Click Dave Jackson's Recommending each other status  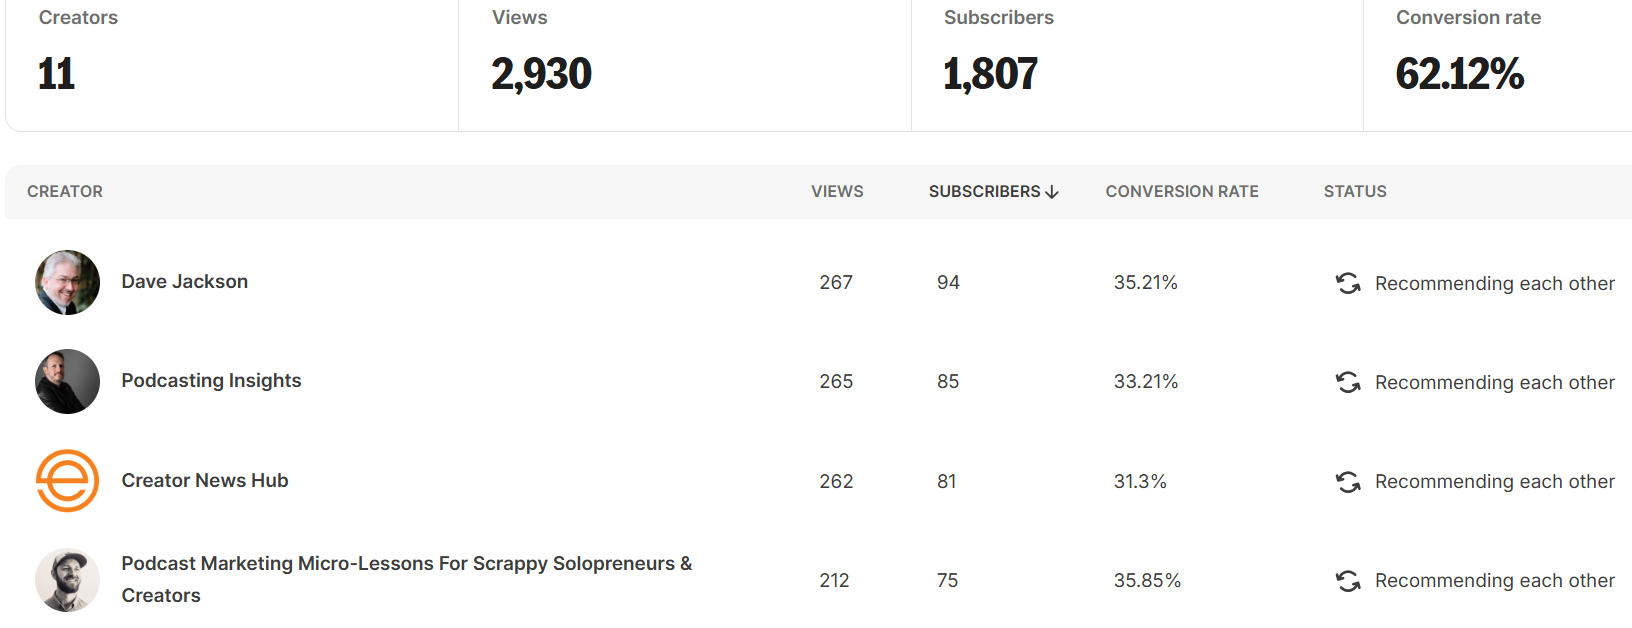1494,283
